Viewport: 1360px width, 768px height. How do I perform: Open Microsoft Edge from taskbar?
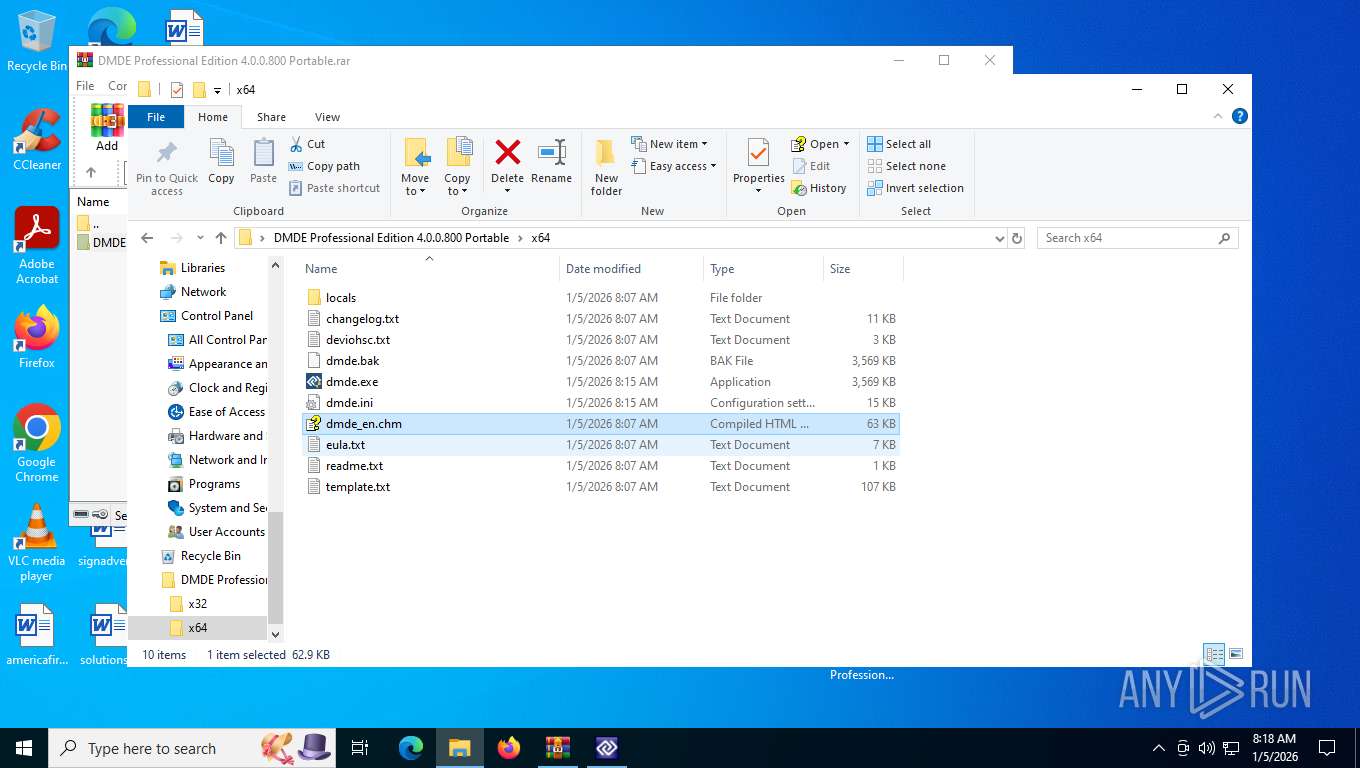411,748
